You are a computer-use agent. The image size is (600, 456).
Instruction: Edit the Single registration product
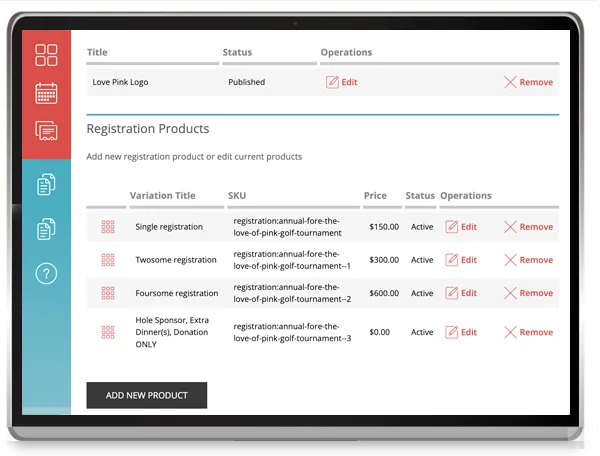tap(461, 227)
